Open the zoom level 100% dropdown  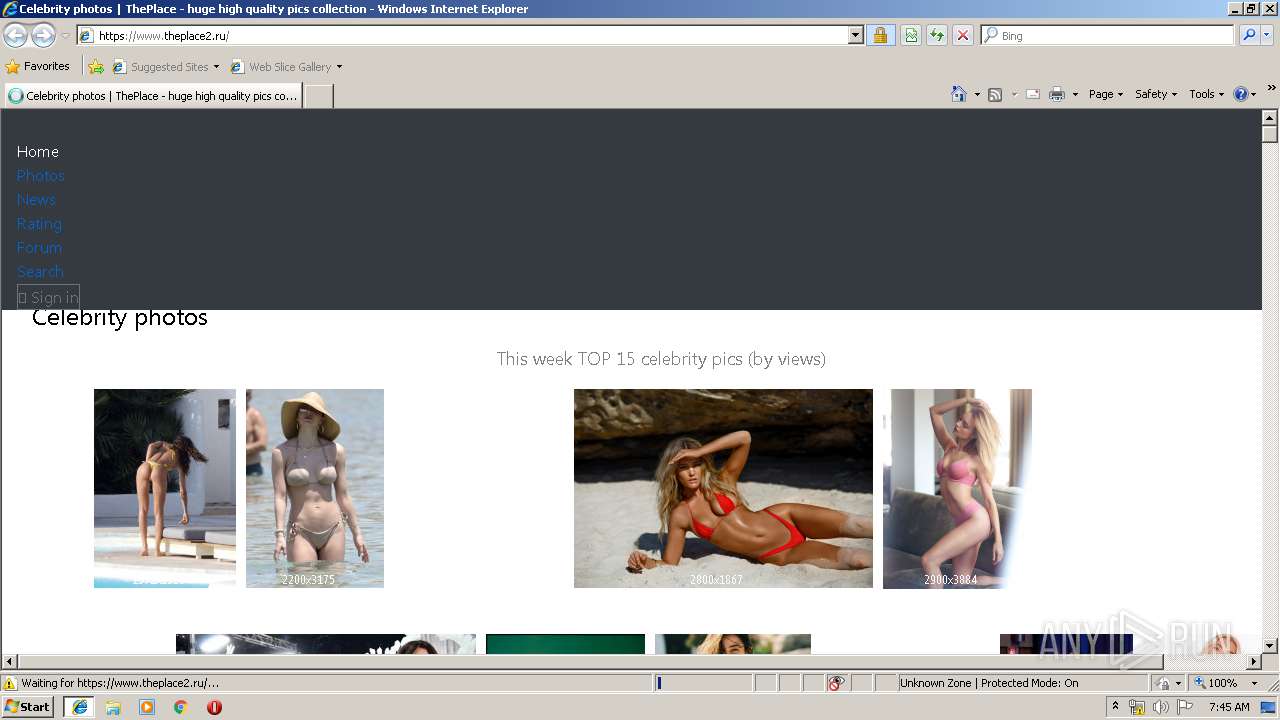(x=1254, y=683)
